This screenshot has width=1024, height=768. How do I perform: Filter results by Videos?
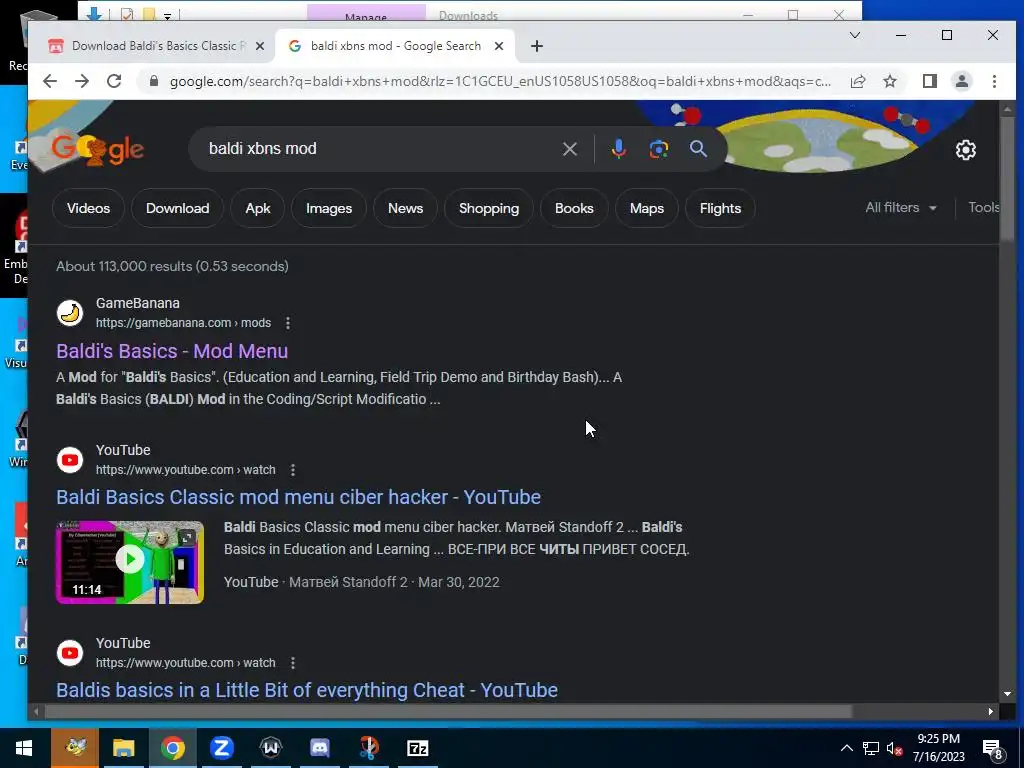[x=88, y=208]
